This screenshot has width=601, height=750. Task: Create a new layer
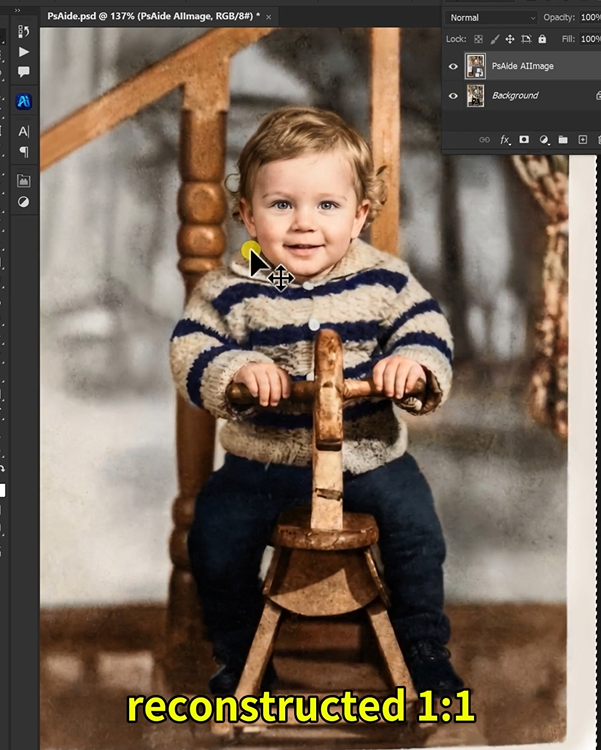click(582, 140)
